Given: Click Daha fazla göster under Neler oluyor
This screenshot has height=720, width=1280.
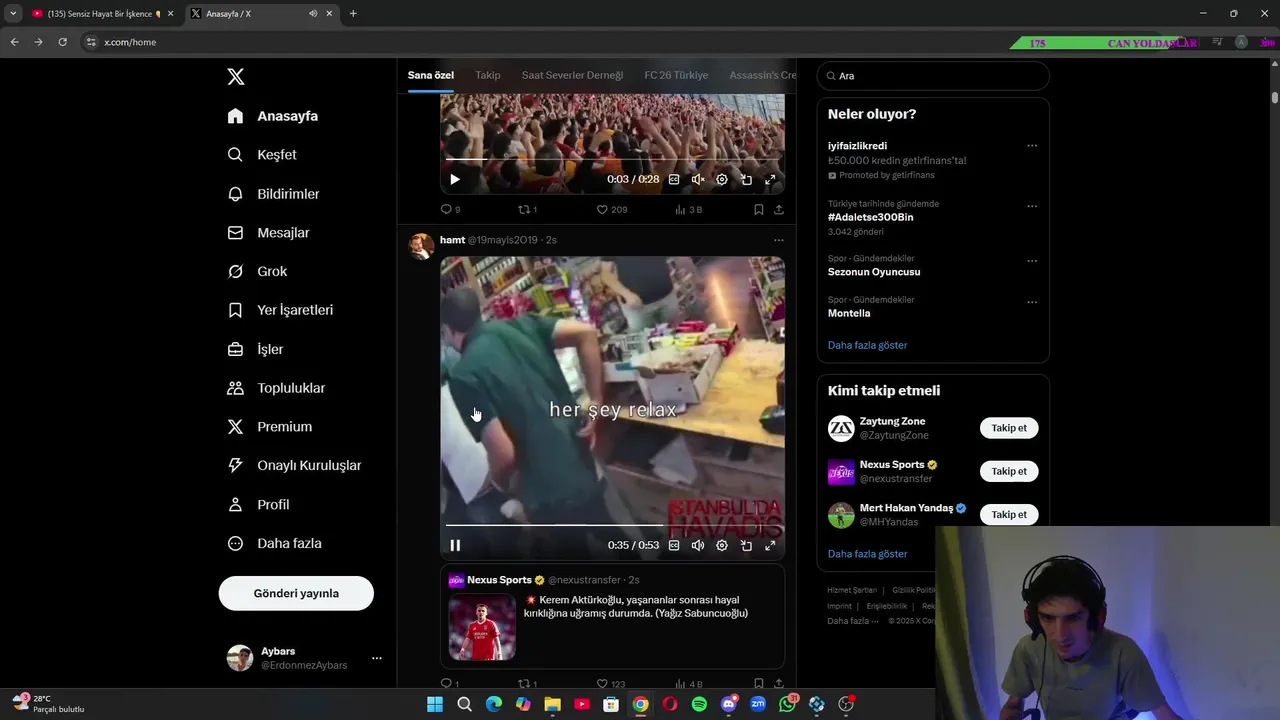Looking at the screenshot, I should tap(867, 345).
